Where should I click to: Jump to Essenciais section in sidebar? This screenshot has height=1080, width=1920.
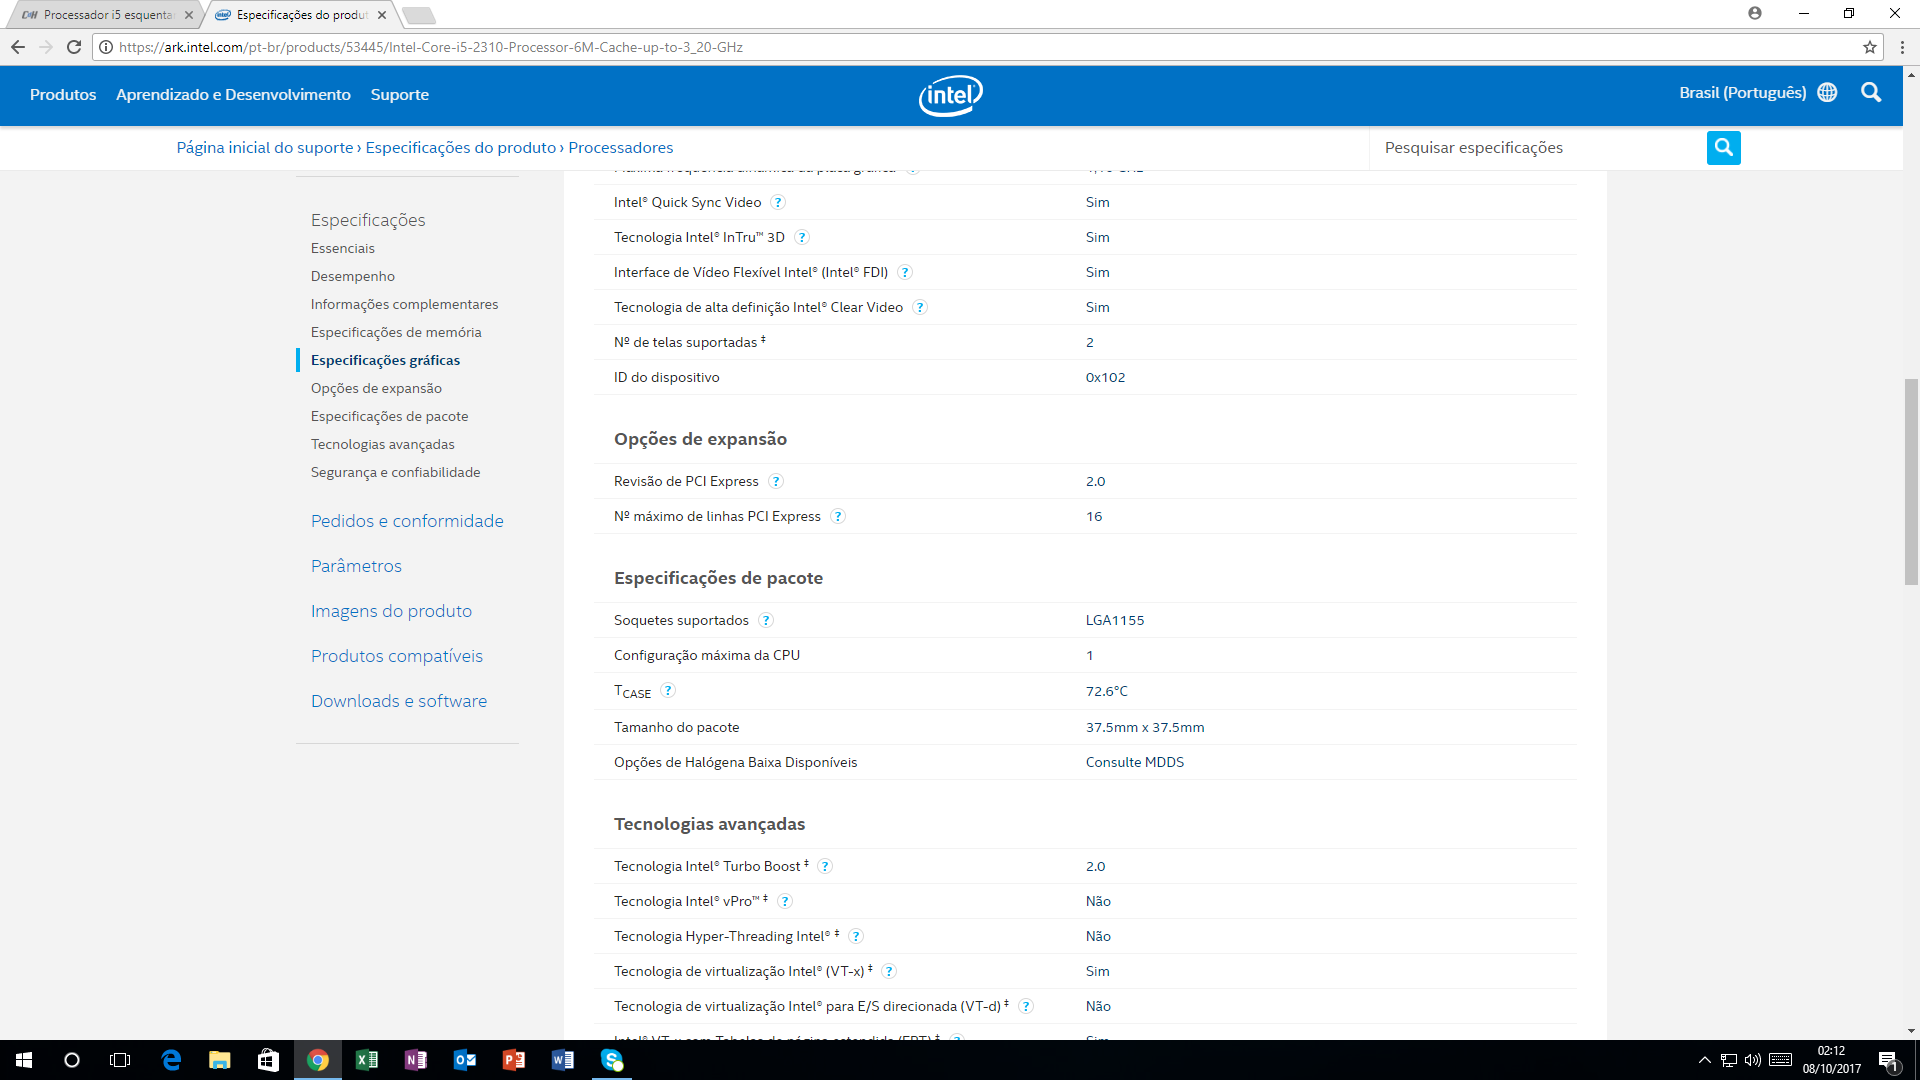tap(343, 249)
